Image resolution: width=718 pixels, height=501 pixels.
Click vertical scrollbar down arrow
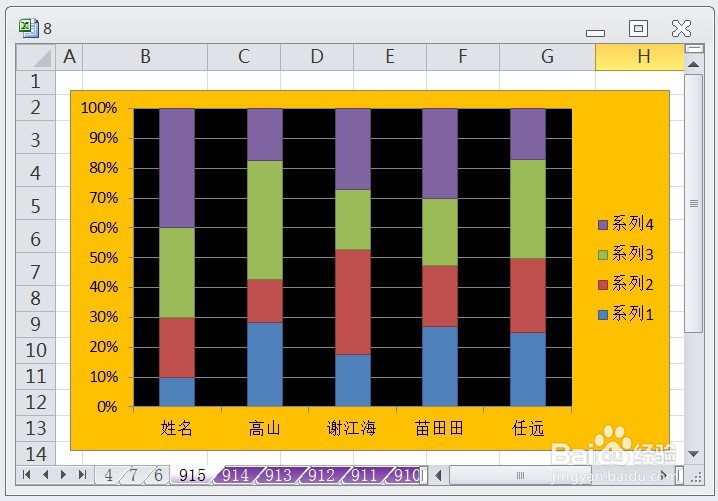pos(694,454)
